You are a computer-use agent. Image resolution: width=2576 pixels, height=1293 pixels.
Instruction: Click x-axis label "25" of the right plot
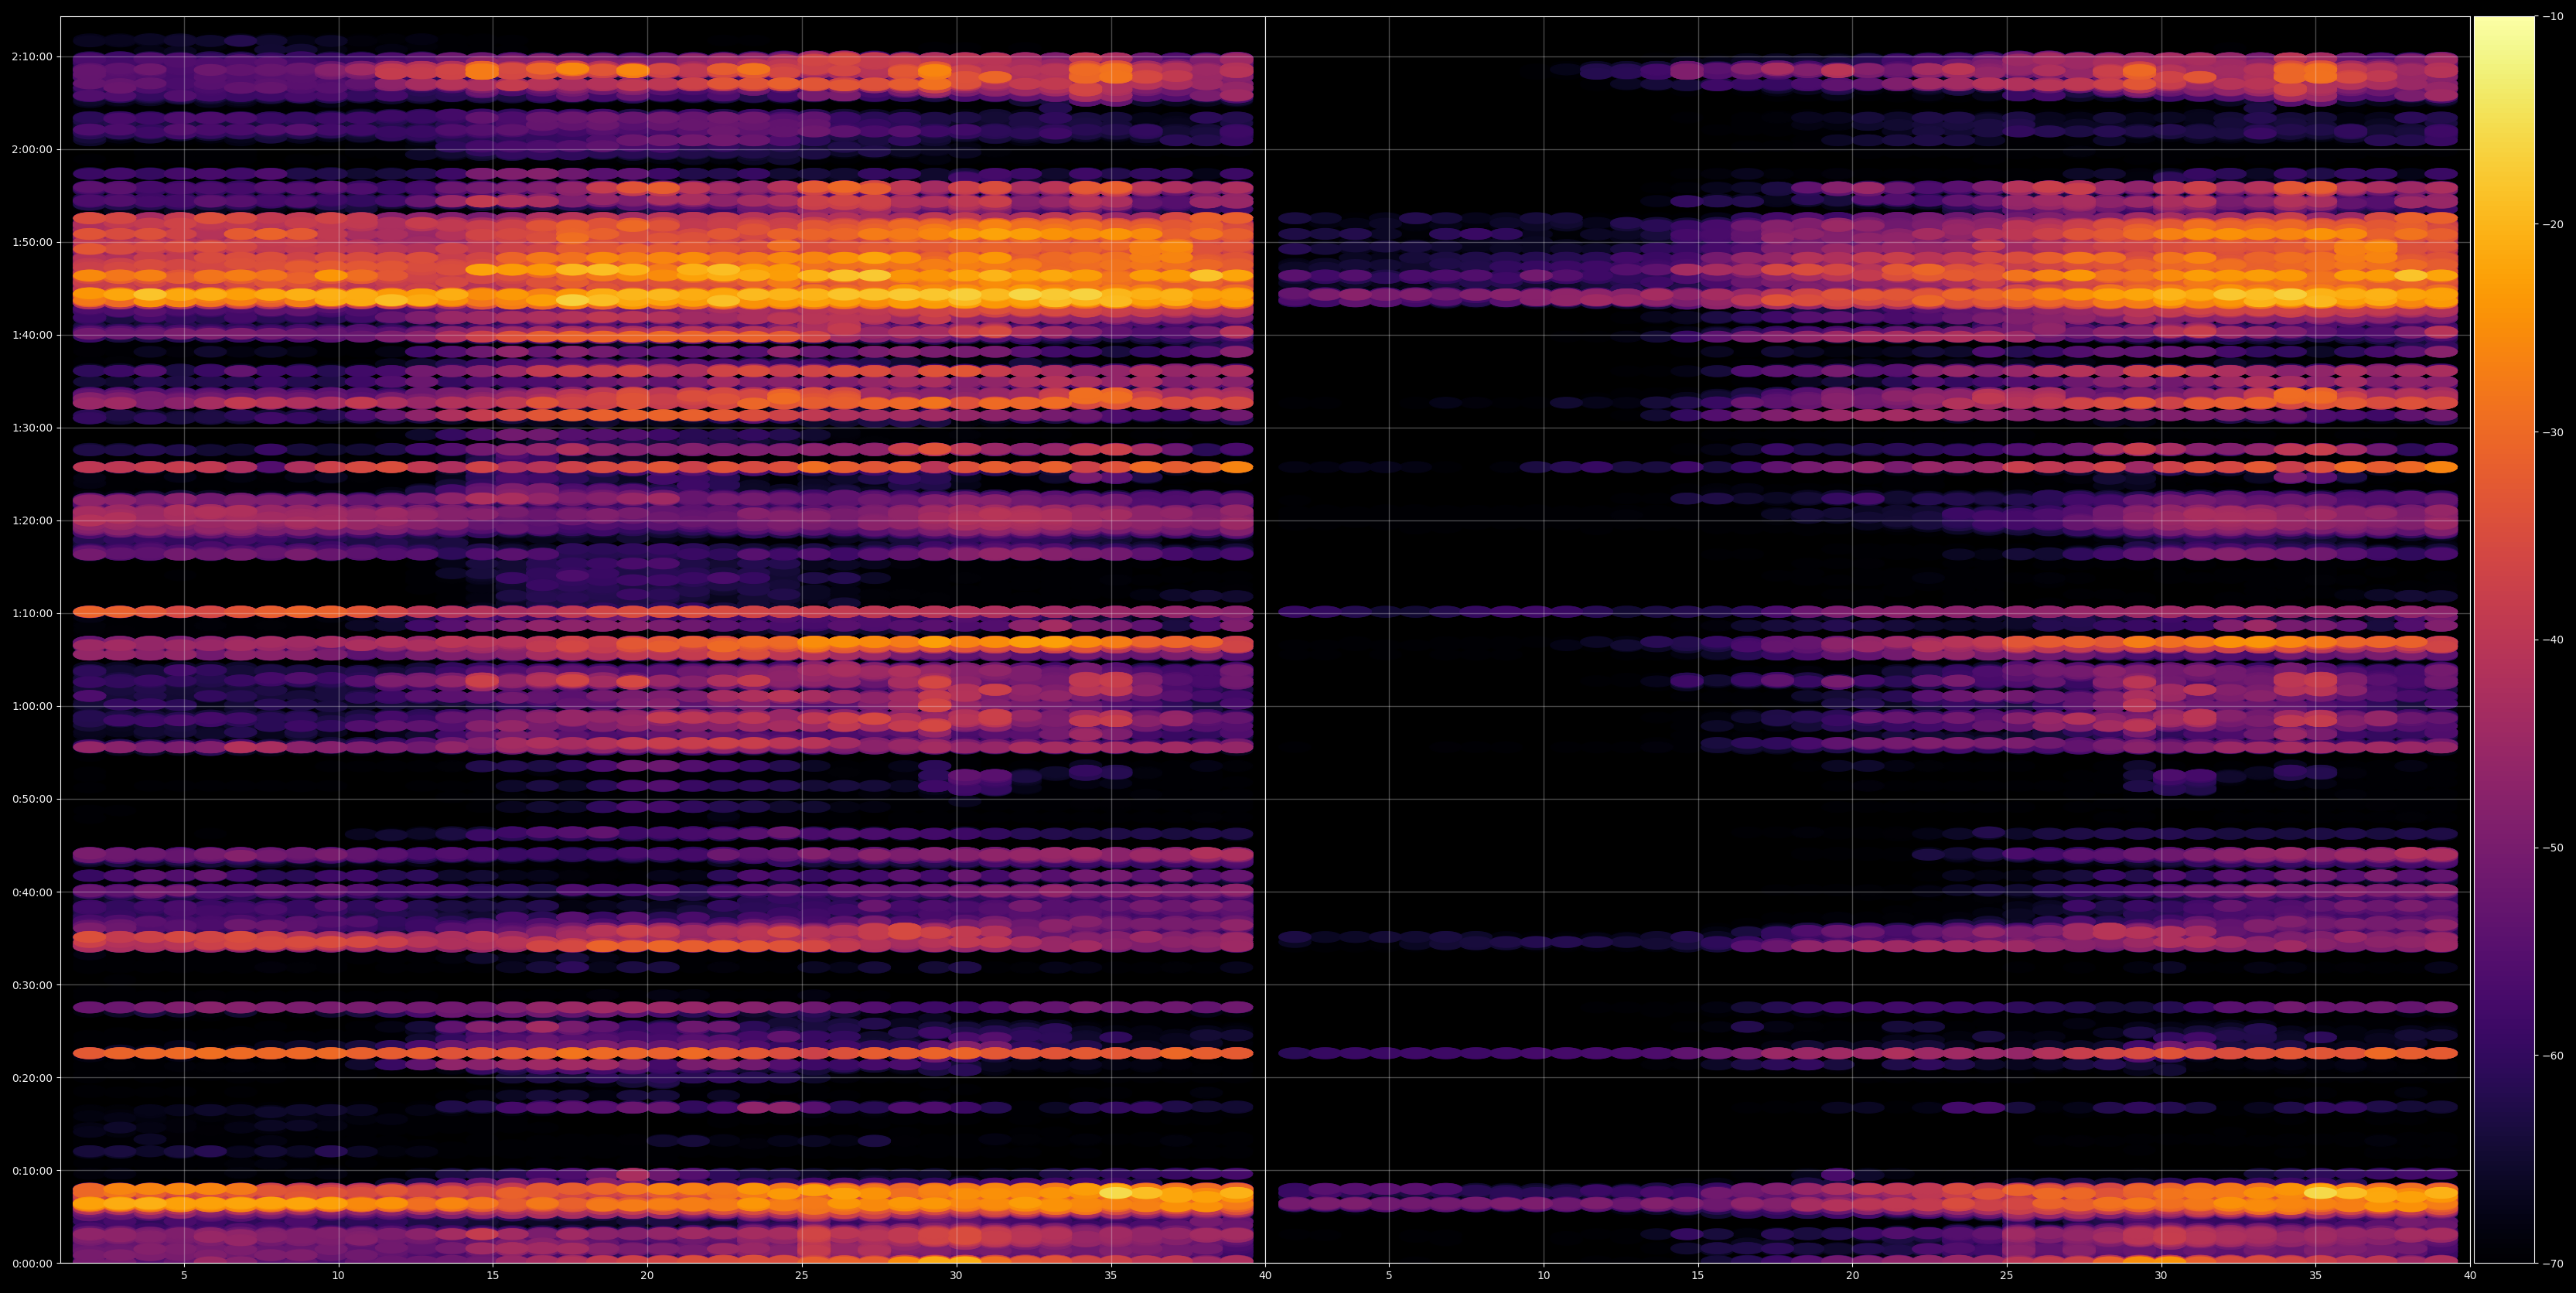[x=2007, y=1276]
